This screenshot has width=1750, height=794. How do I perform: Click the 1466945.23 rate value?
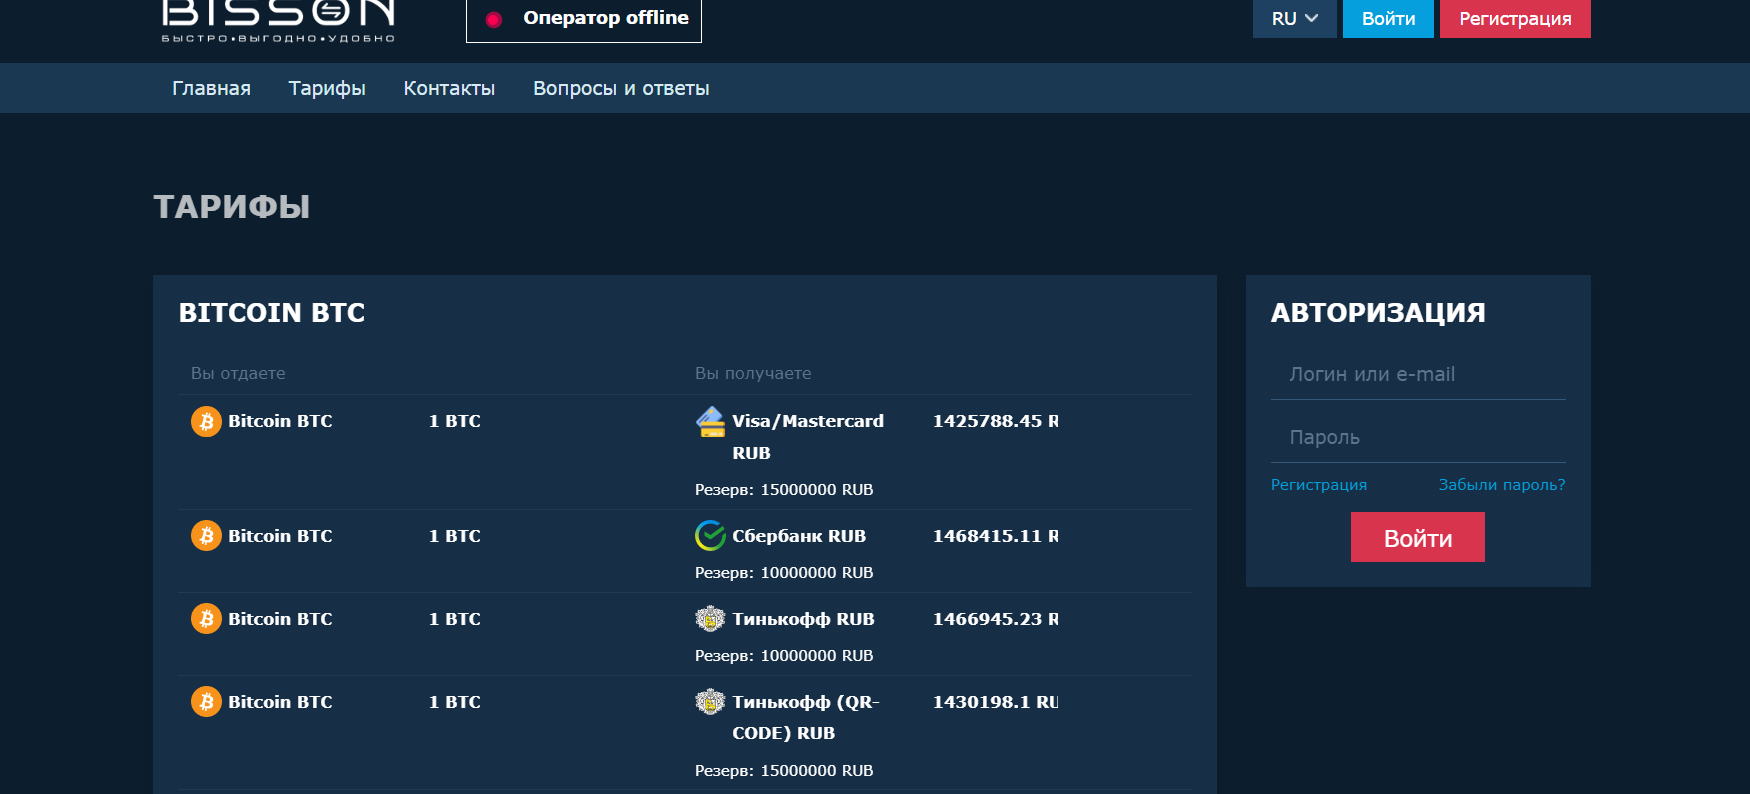tap(995, 619)
